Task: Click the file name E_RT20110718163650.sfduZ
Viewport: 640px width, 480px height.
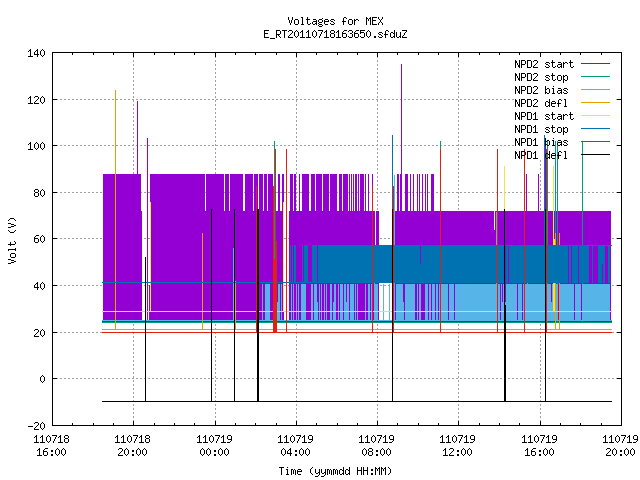Action: click(x=335, y=34)
